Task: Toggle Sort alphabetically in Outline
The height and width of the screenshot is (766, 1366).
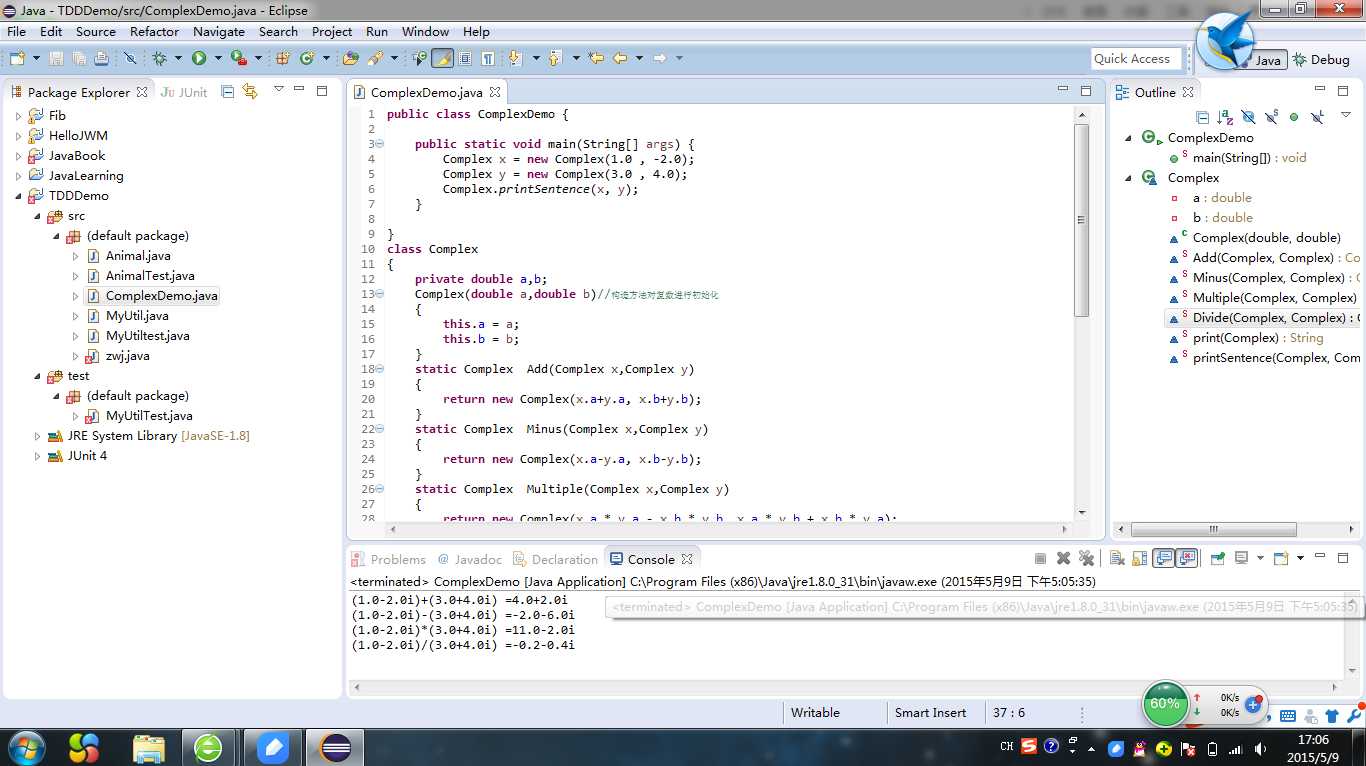Action: coord(1225,117)
